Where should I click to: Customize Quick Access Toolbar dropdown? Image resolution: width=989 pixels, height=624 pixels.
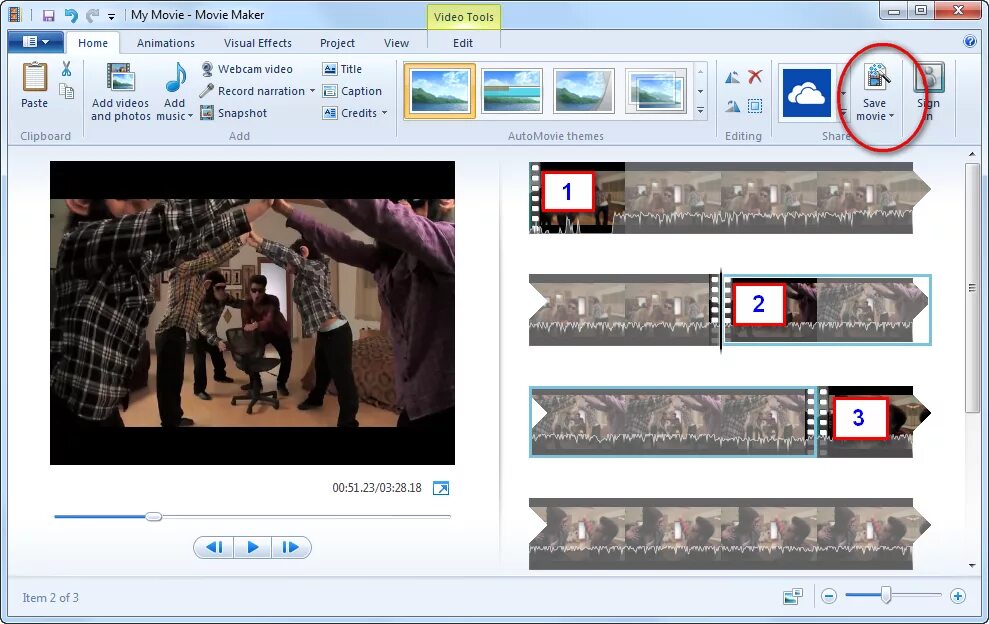pos(111,16)
